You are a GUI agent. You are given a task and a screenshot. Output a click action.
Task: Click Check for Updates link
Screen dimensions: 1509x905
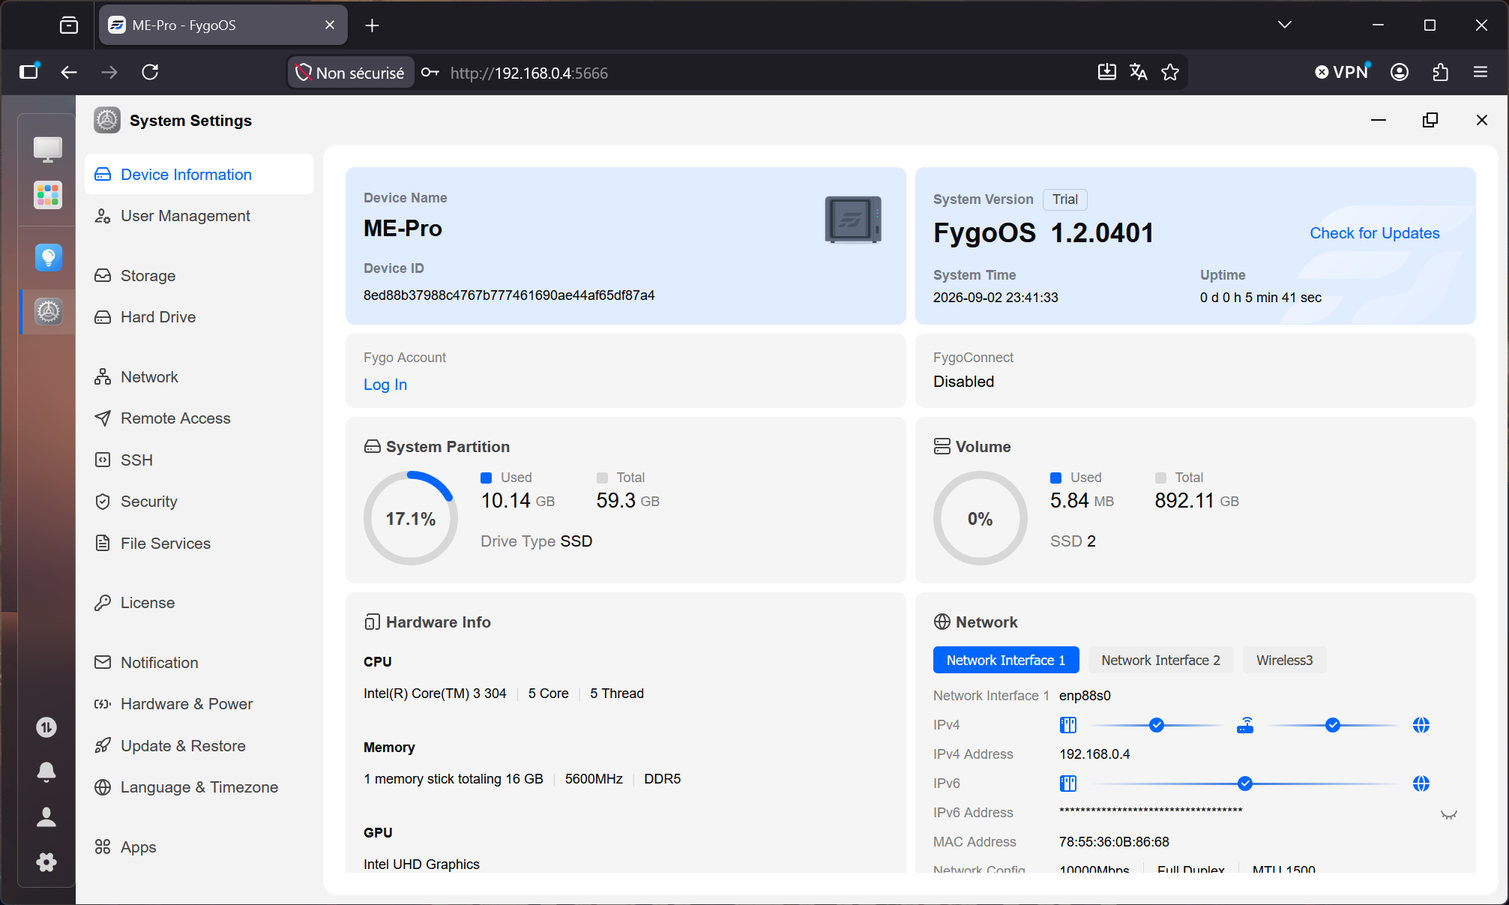point(1374,233)
